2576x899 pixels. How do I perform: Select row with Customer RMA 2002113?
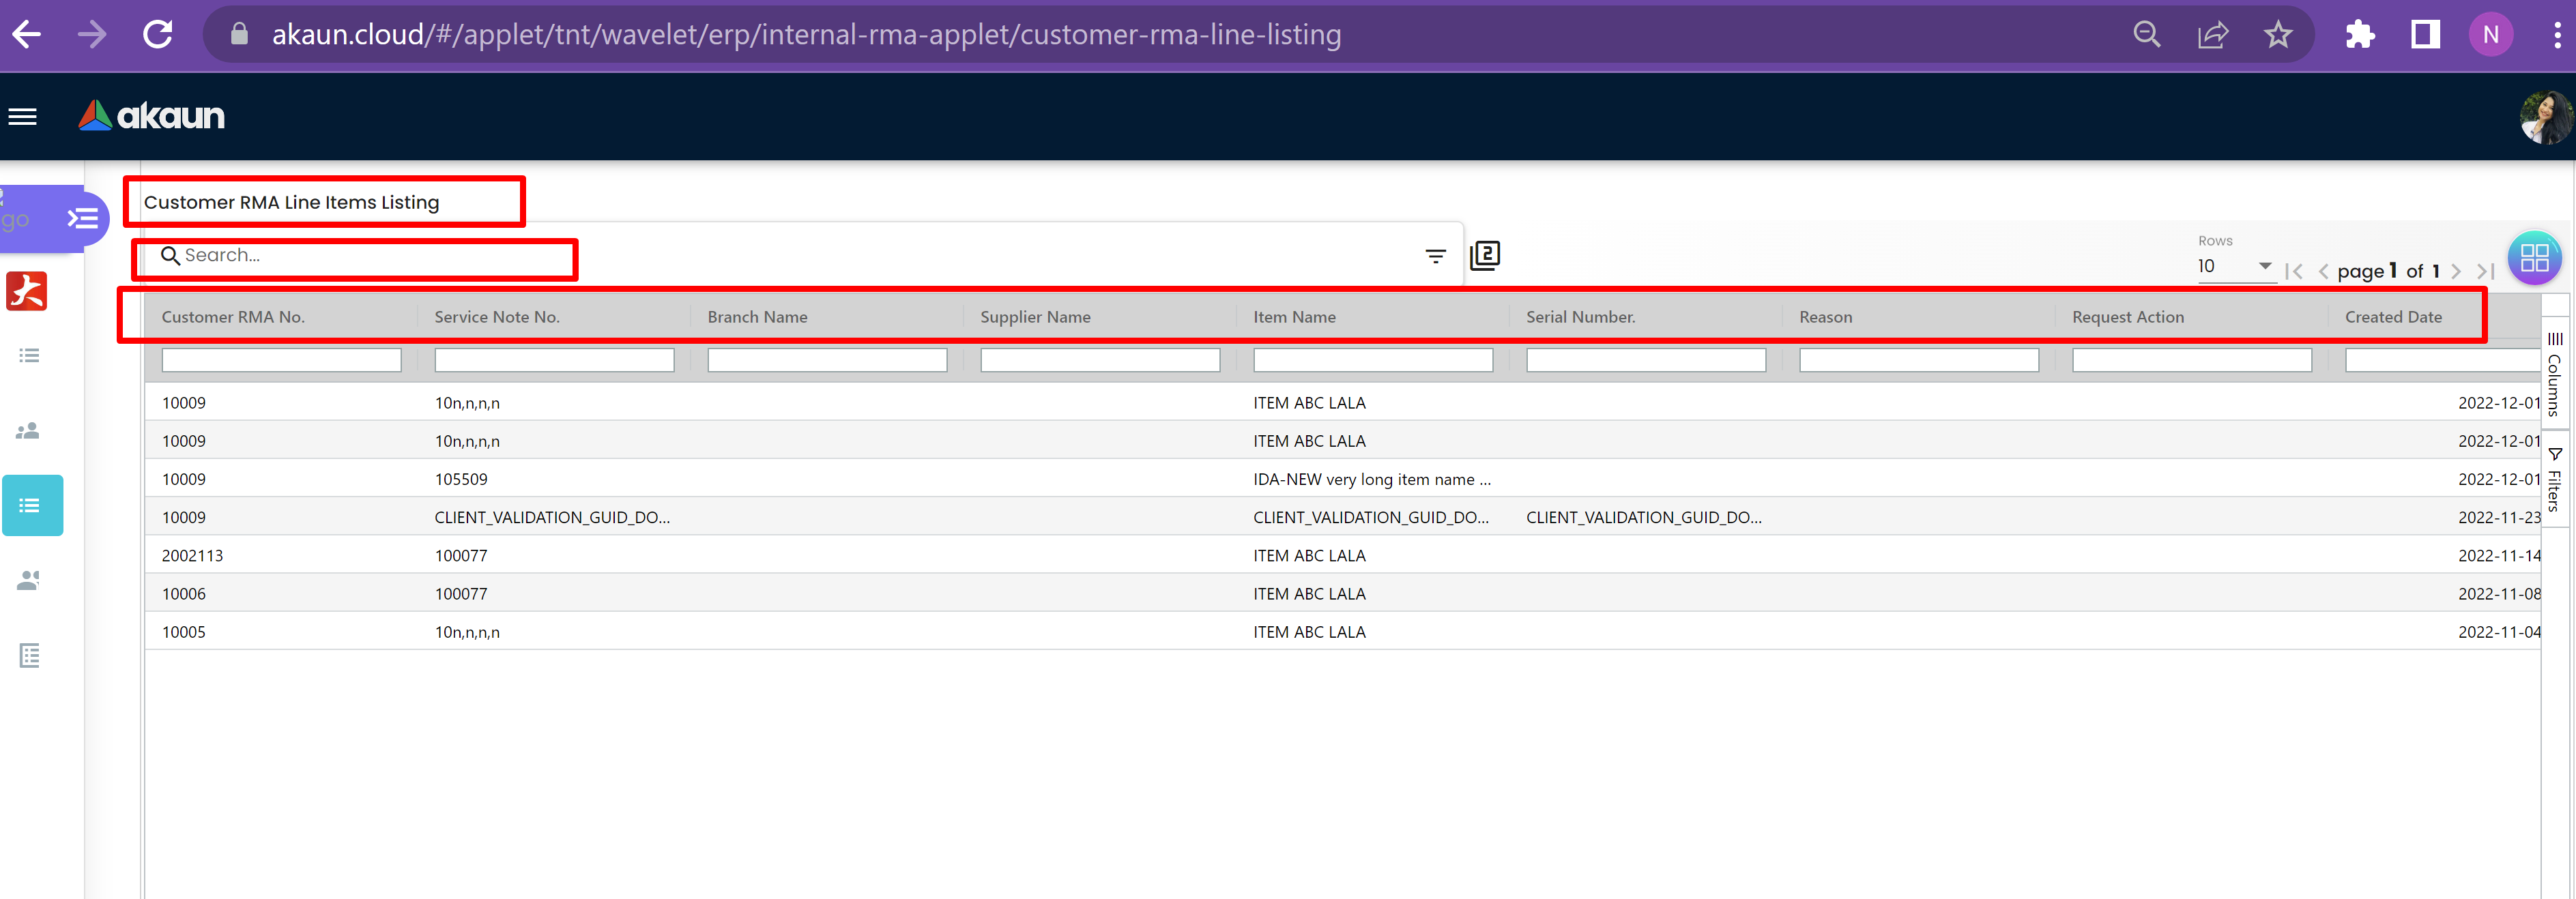pyautogui.click(x=193, y=555)
